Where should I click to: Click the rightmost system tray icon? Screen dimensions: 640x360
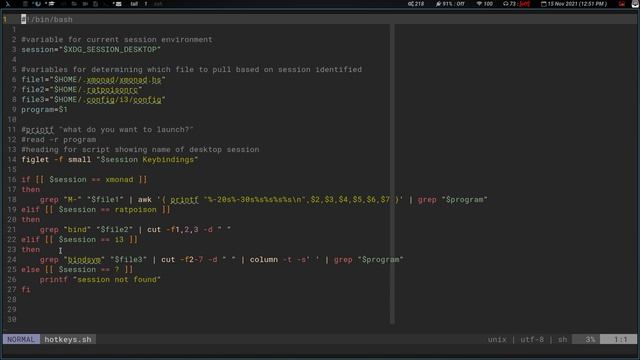click(635, 4)
